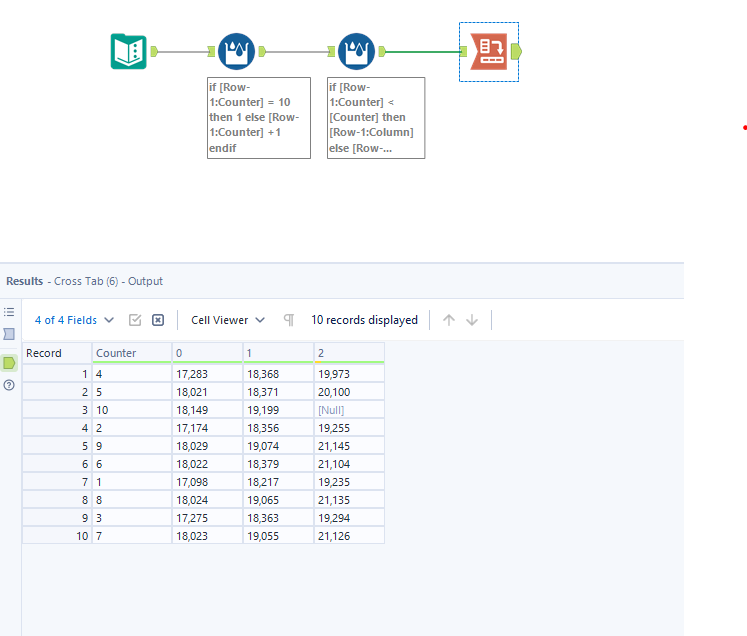Select cell with value 19,294
Viewport: 747px width, 636px height.
[349, 518]
